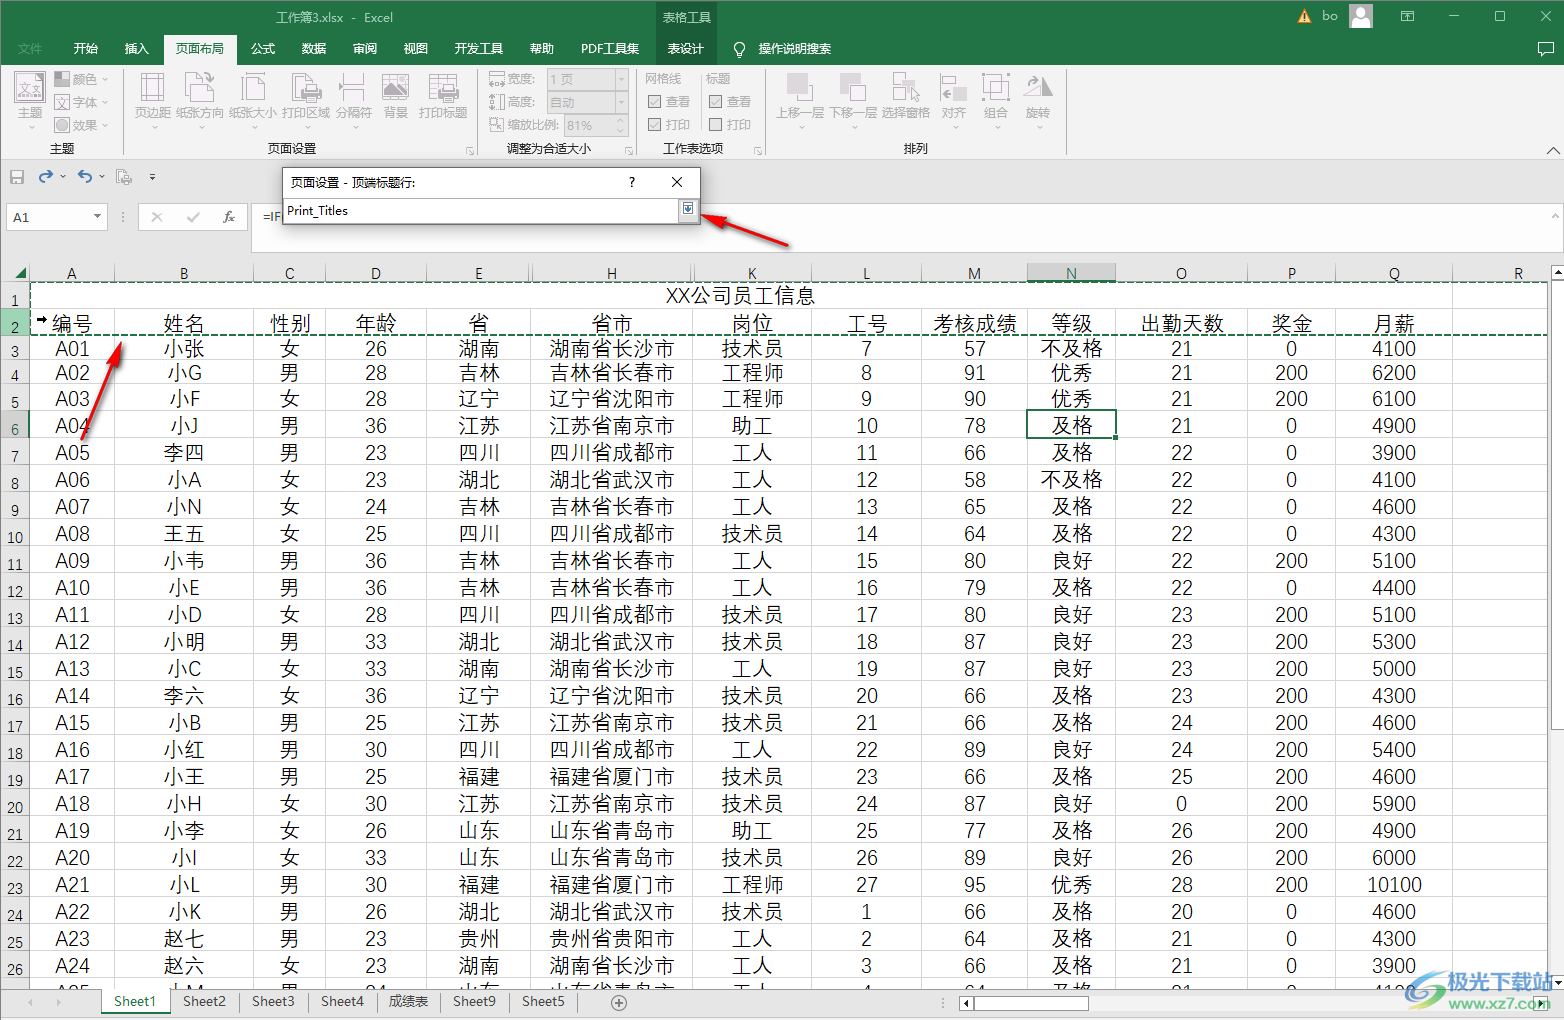Switch to the 数据 Data tab

click(314, 48)
